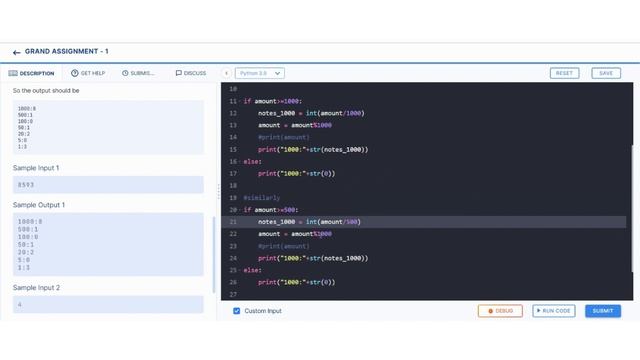Click the Description tab icon
This screenshot has height=360, width=640.
[13, 73]
